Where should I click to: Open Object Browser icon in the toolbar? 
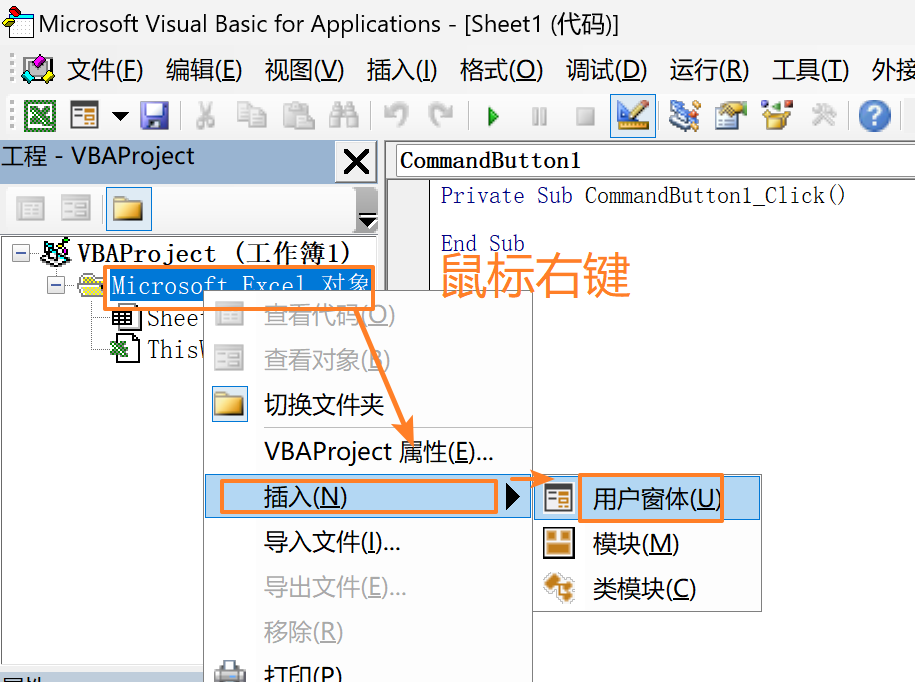[x=777, y=116]
